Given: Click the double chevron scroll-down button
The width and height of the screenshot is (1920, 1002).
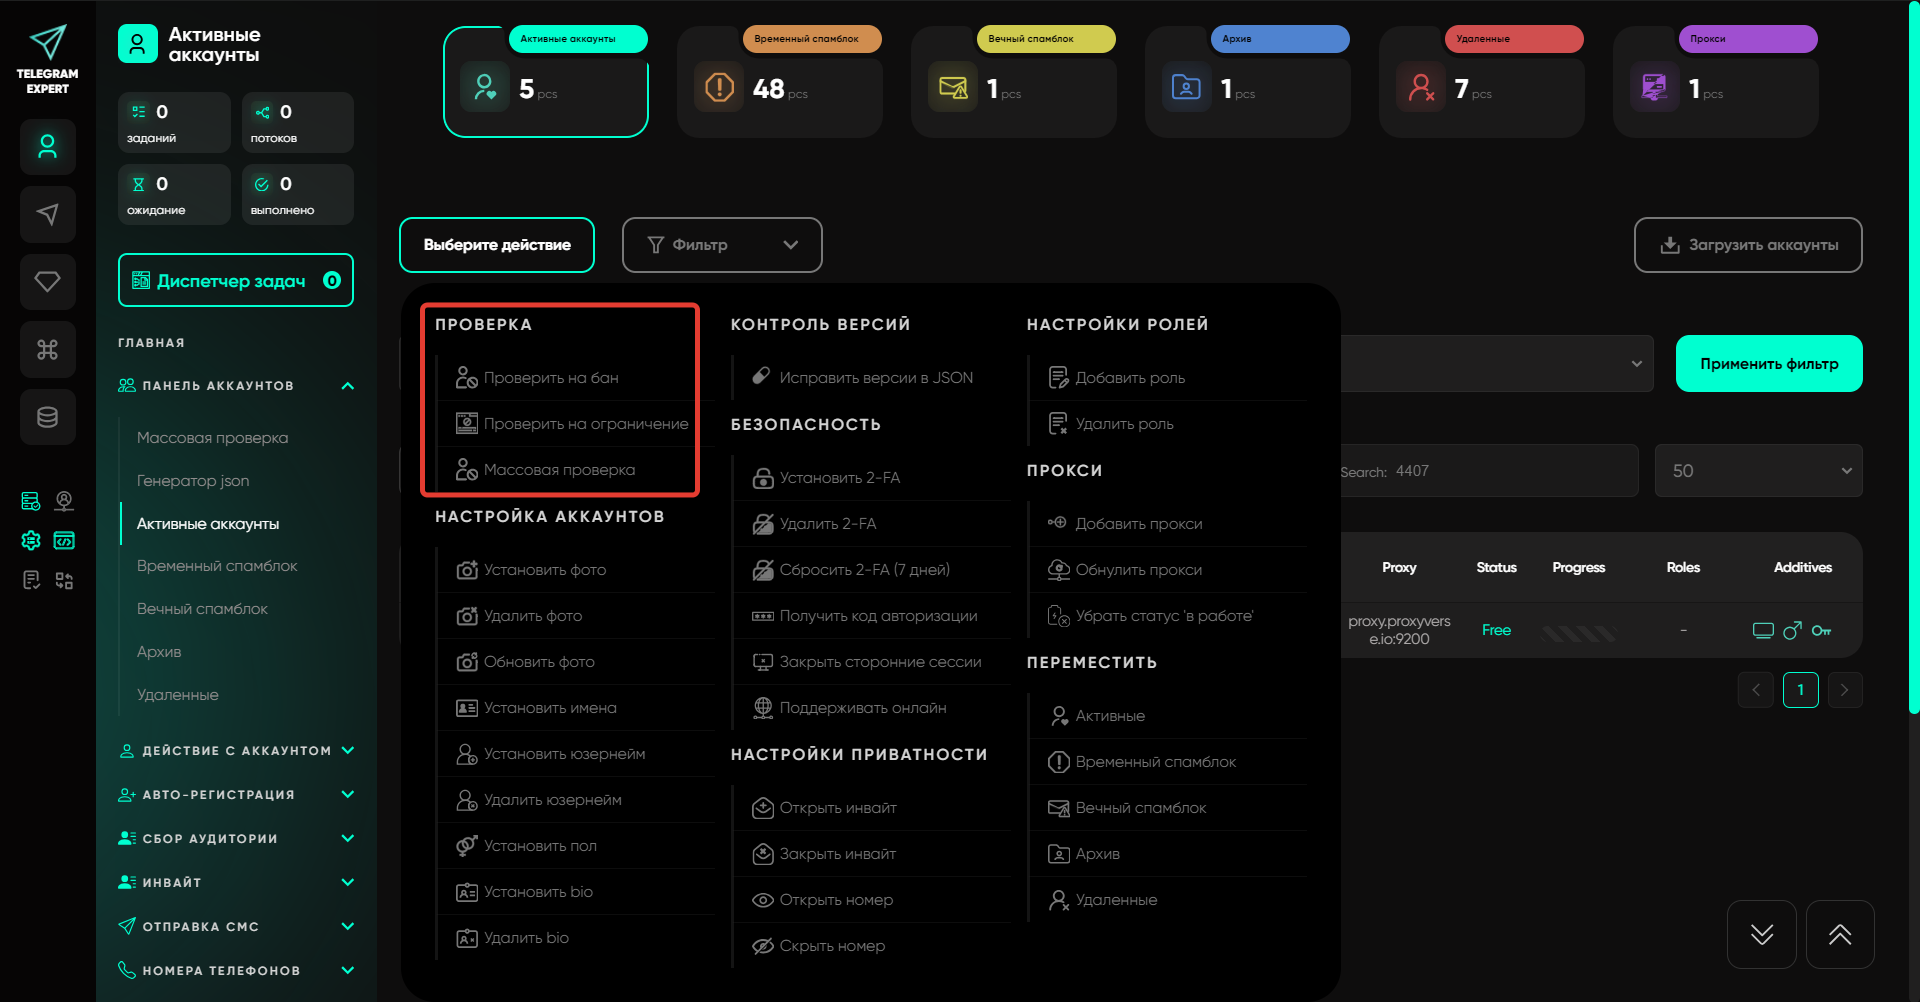Looking at the screenshot, I should pyautogui.click(x=1761, y=935).
